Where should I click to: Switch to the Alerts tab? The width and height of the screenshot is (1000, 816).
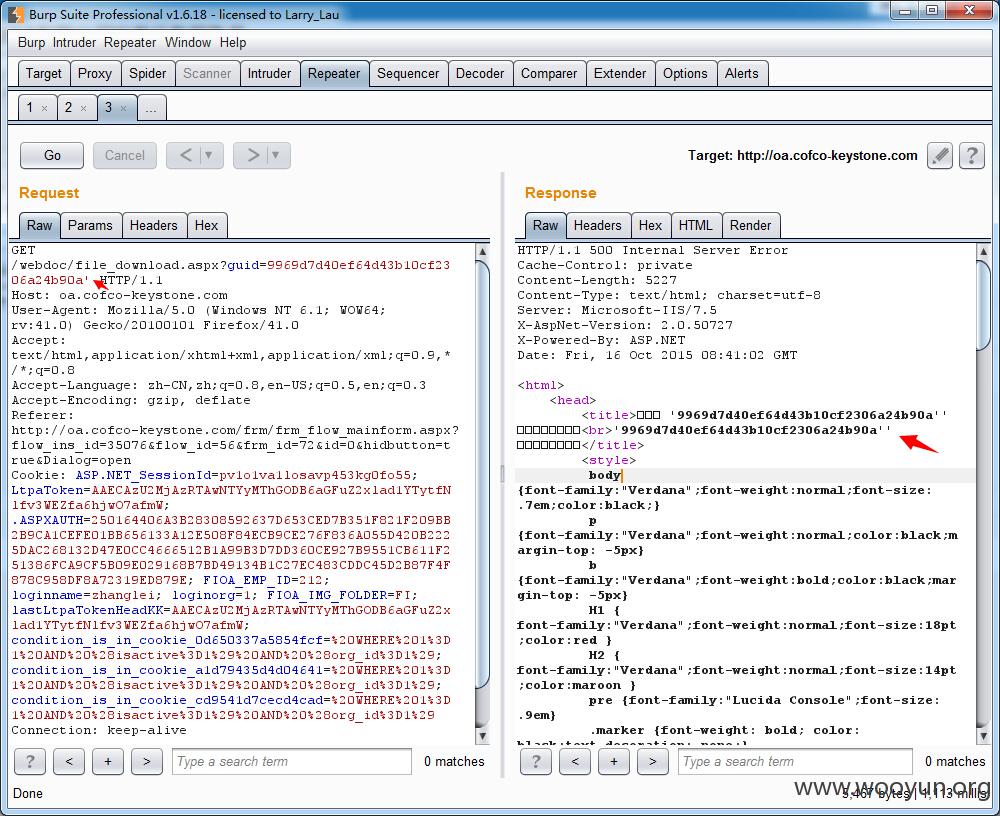click(742, 73)
